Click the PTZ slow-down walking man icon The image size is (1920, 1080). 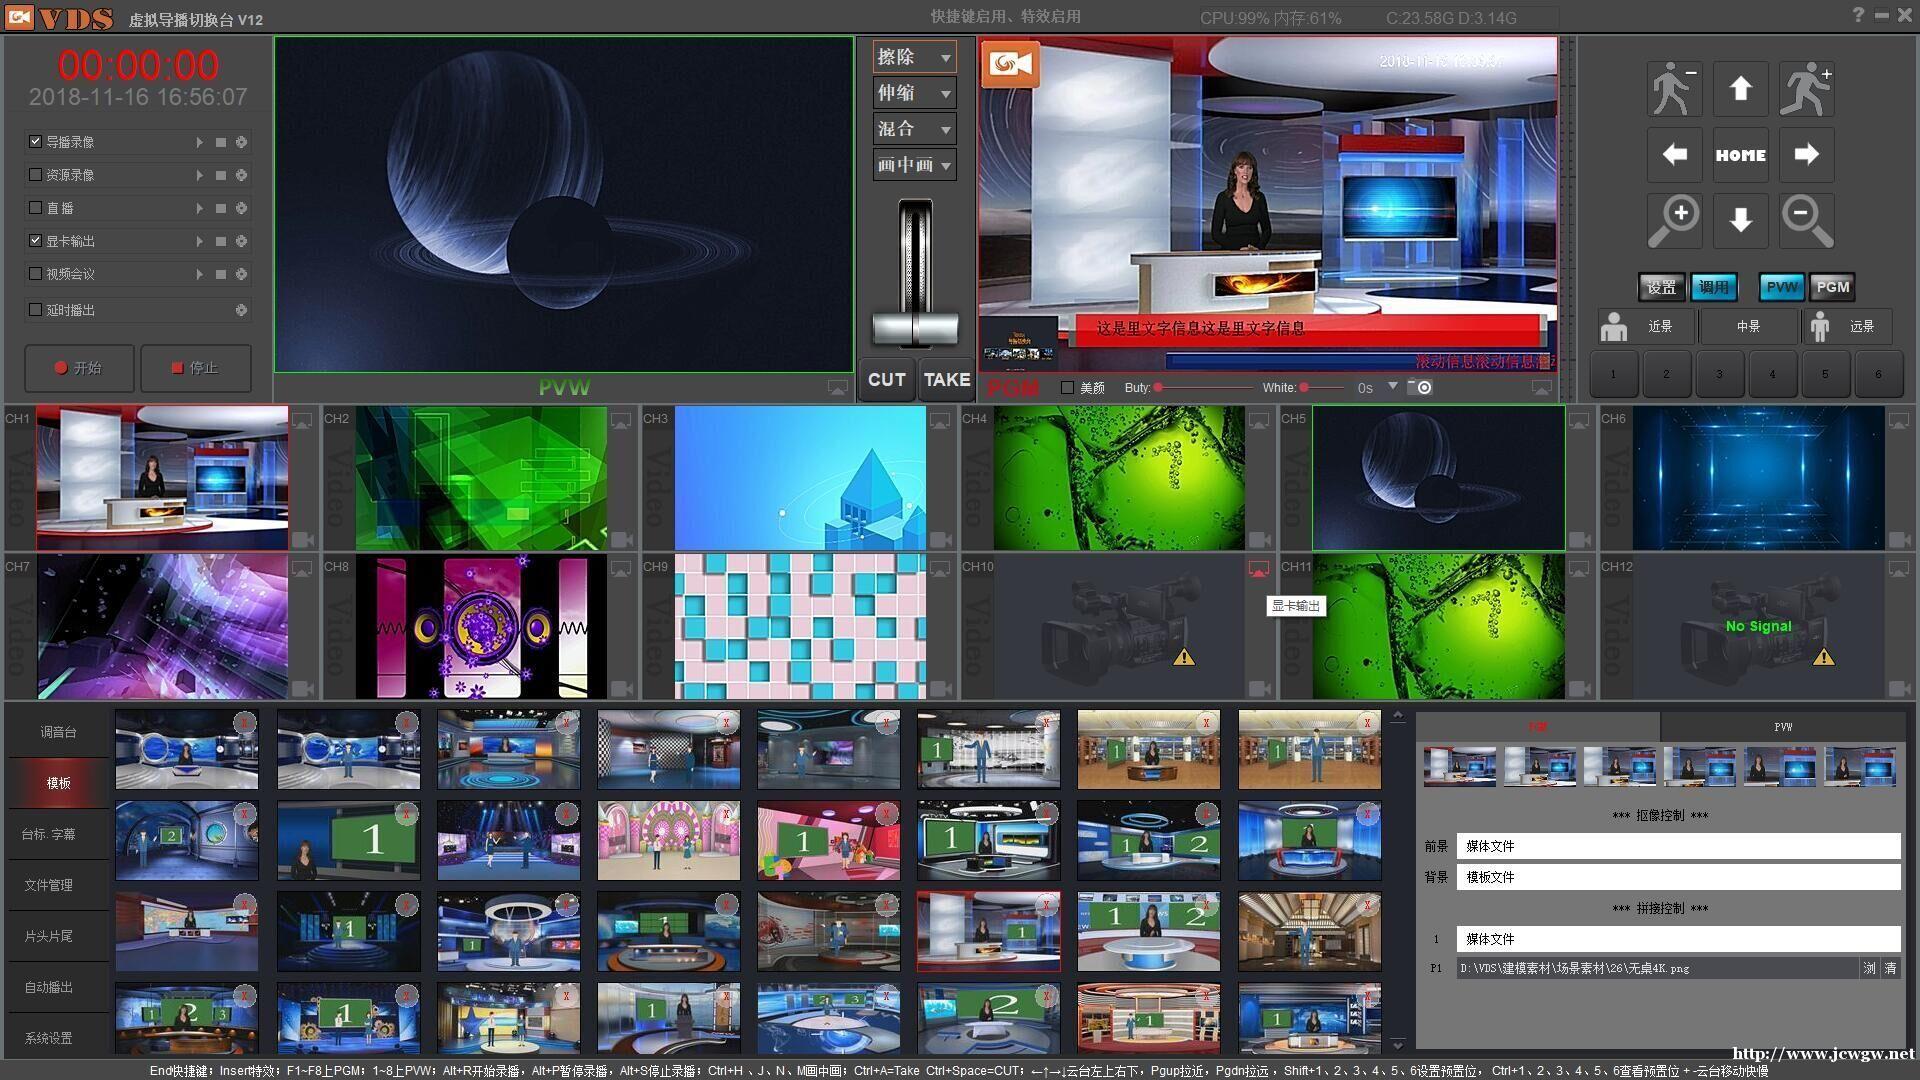tap(1674, 90)
